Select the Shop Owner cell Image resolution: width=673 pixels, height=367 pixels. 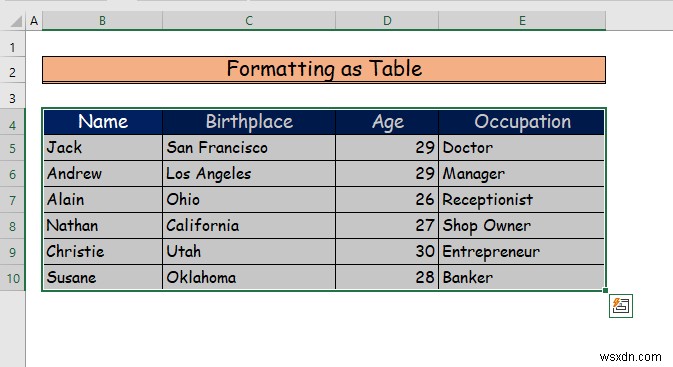521,226
